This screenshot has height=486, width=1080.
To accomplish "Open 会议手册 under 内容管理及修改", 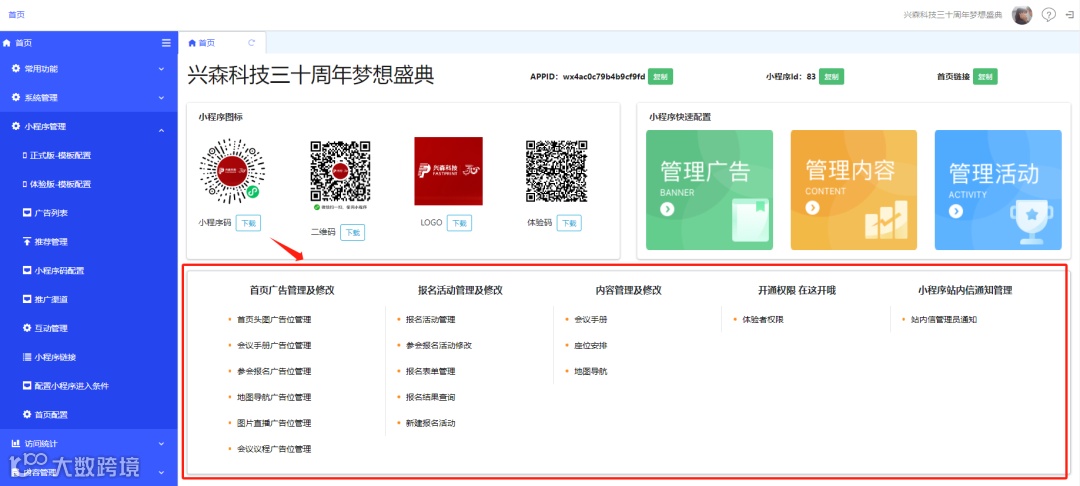I will click(591, 319).
